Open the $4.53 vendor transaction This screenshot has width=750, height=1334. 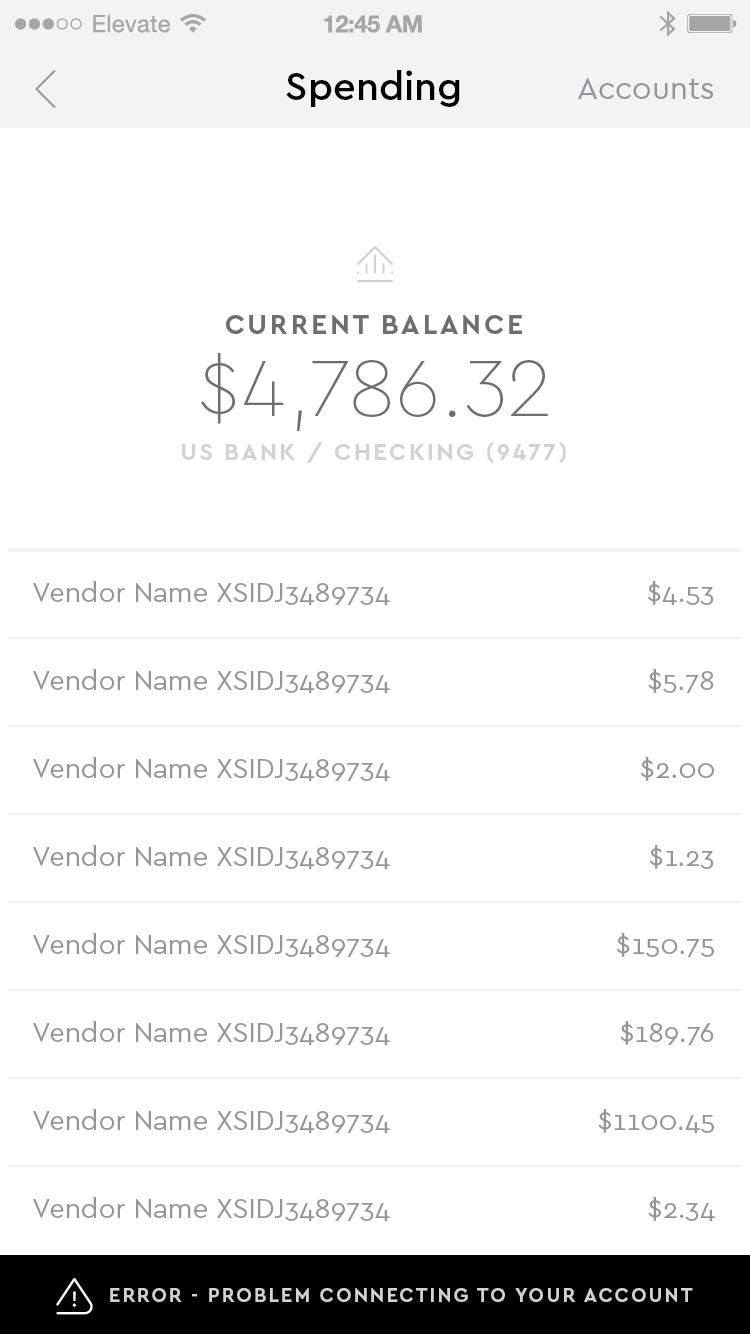(375, 594)
